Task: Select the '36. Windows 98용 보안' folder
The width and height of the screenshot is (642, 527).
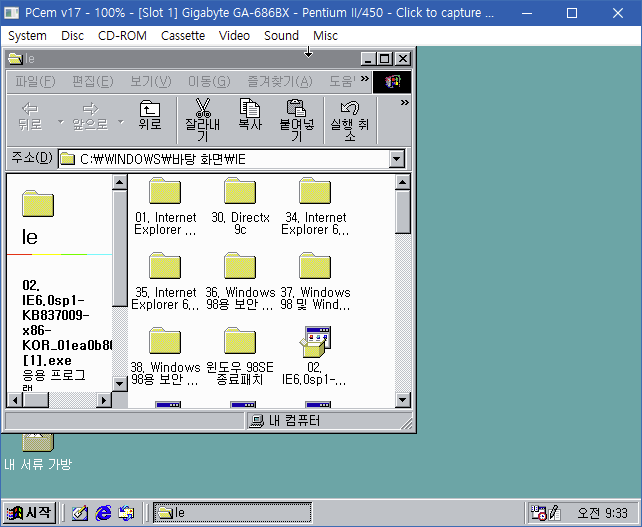Action: 240,282
